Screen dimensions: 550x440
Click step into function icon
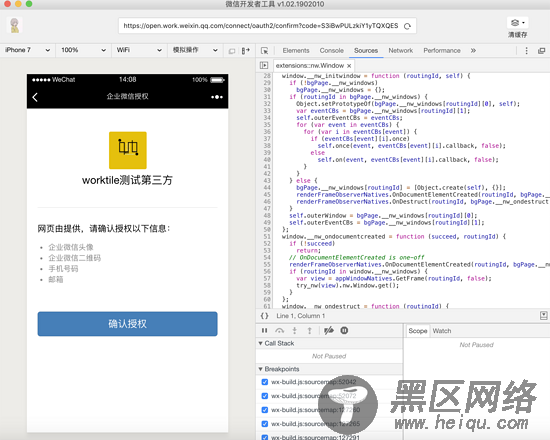tap(295, 330)
